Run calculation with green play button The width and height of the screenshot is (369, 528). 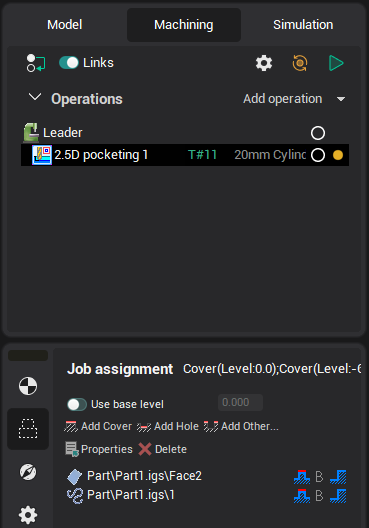(x=336, y=63)
